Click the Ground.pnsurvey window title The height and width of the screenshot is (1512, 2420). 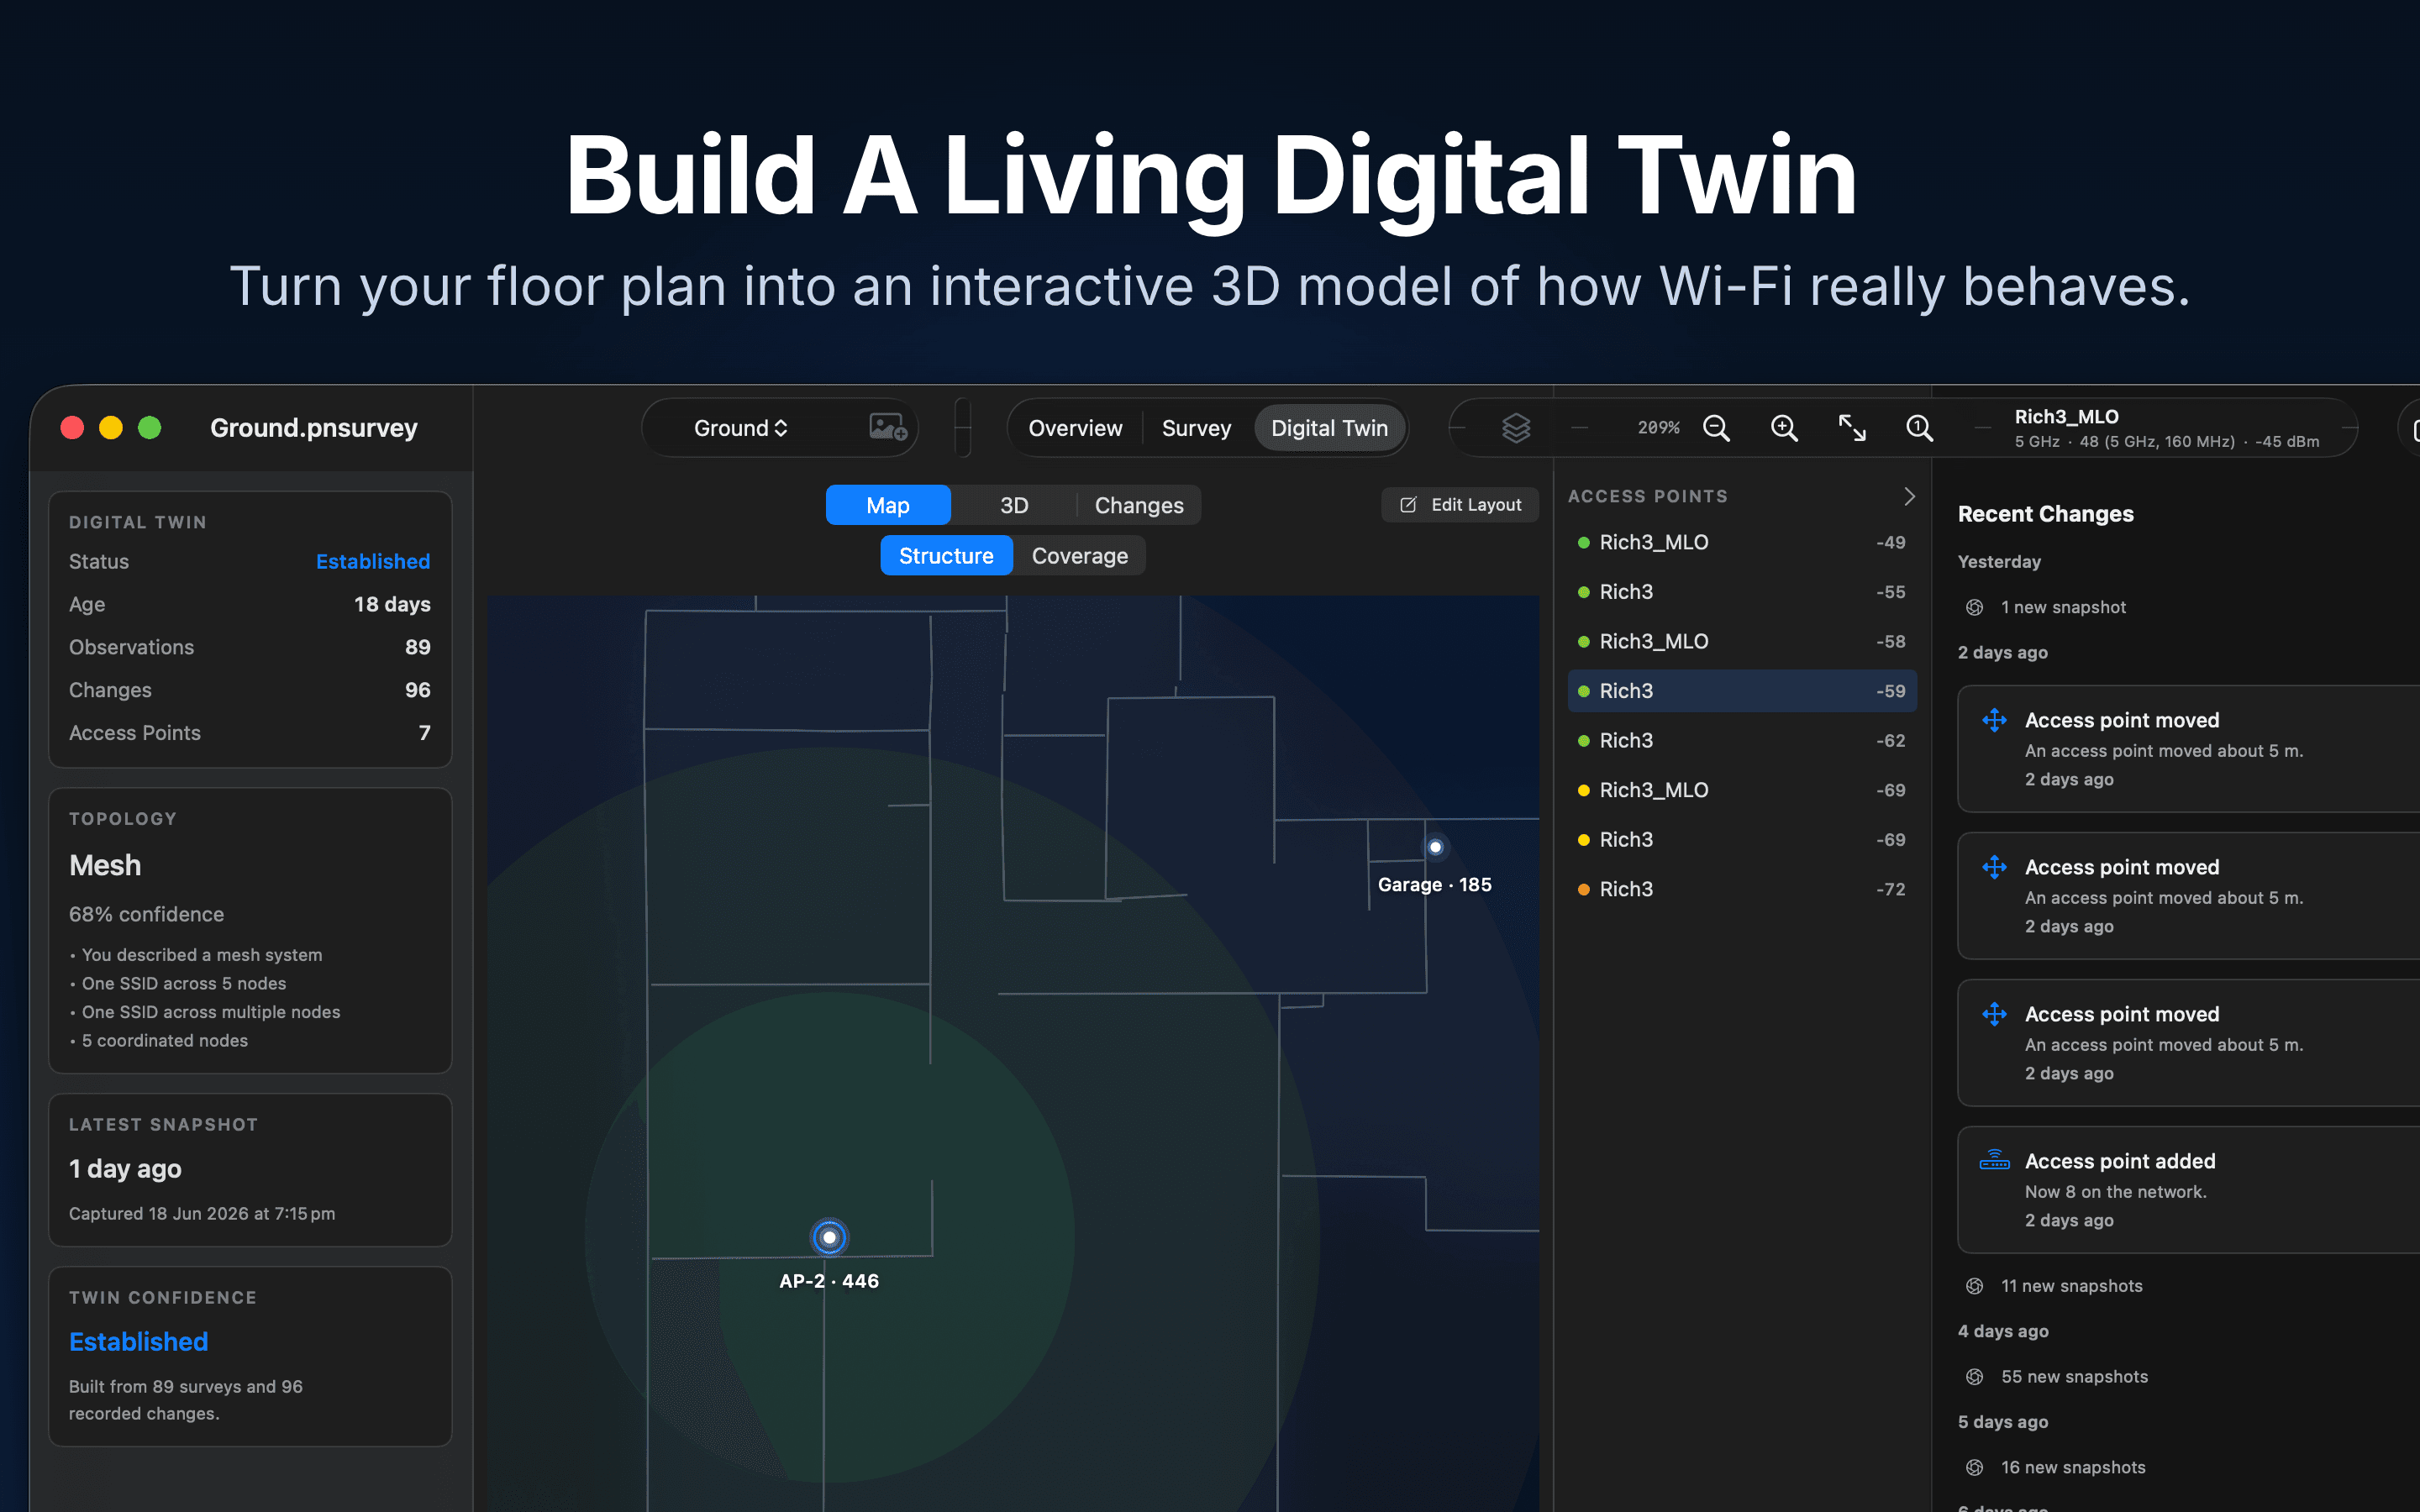(x=313, y=428)
